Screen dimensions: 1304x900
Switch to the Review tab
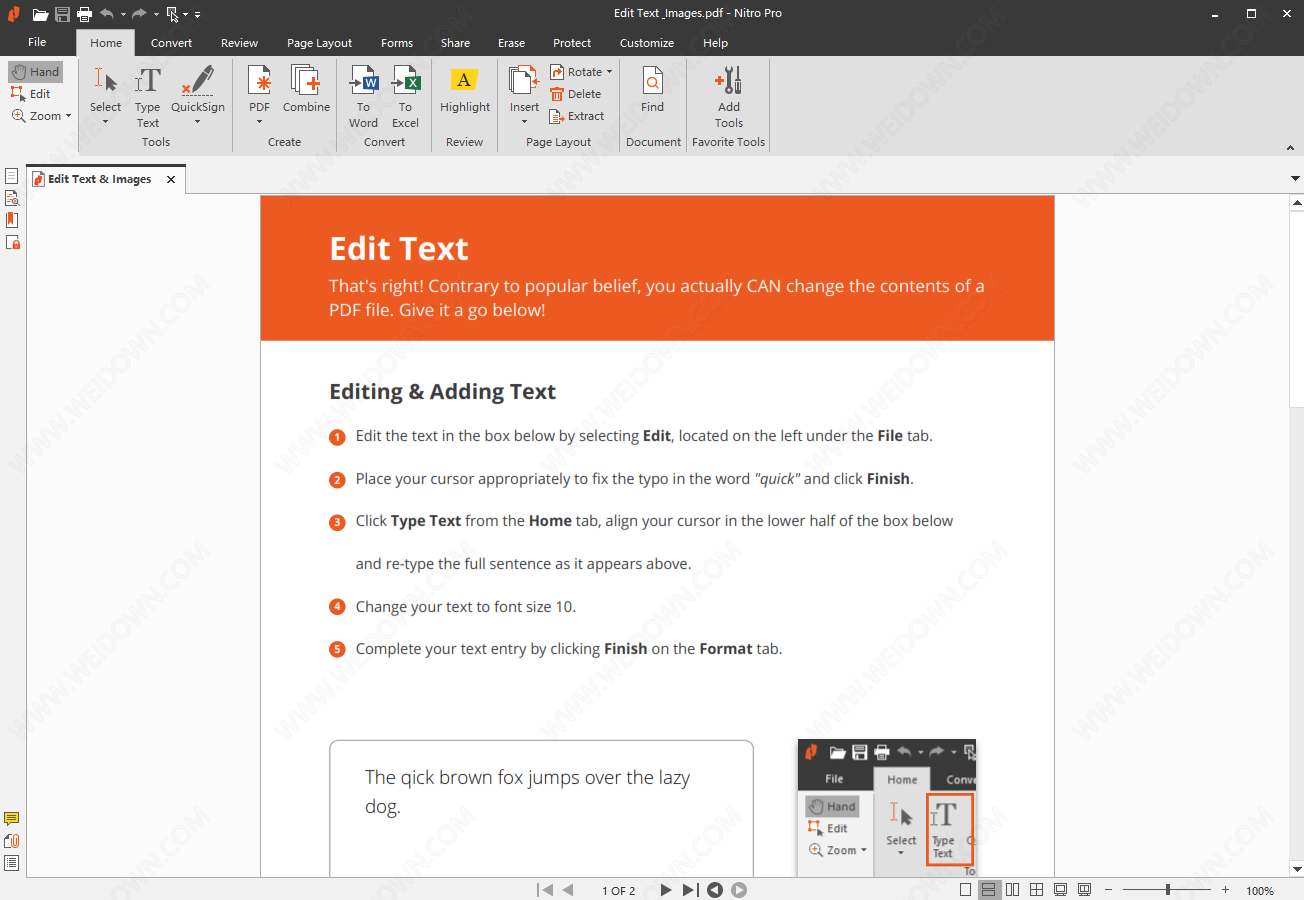pyautogui.click(x=239, y=43)
